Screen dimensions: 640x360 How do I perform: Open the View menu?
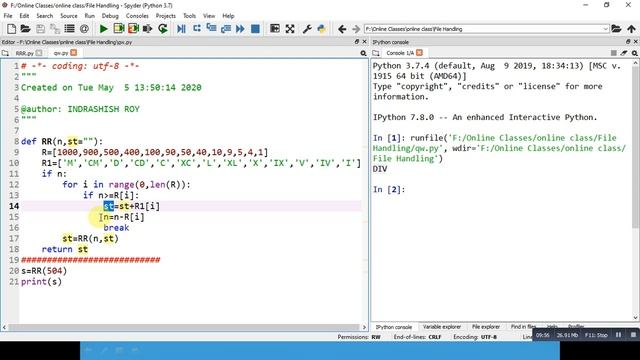pyautogui.click(x=209, y=16)
